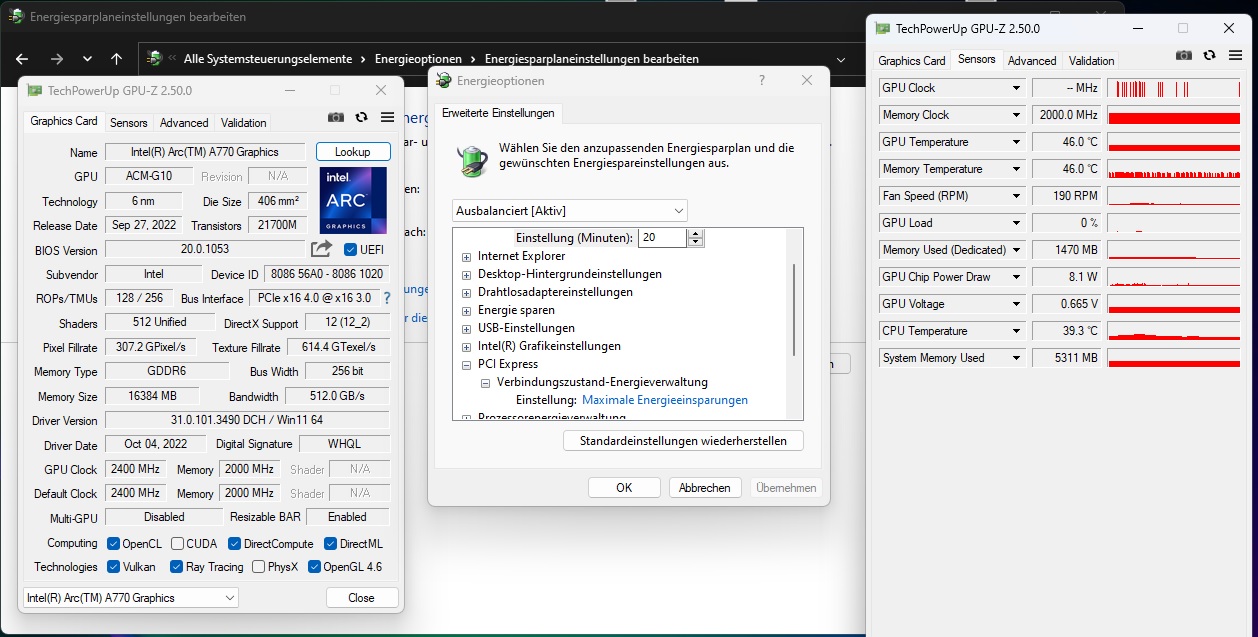The width and height of the screenshot is (1258, 637).
Task: Click the refresh icon in Sensors GPU-Z window
Action: 1209,55
